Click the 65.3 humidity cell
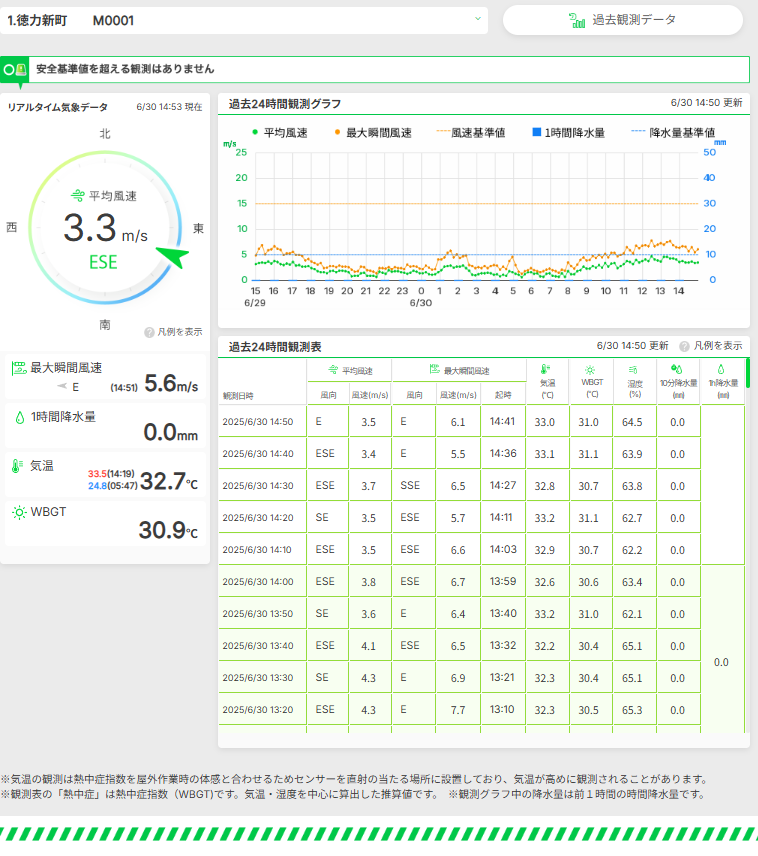 pos(635,710)
